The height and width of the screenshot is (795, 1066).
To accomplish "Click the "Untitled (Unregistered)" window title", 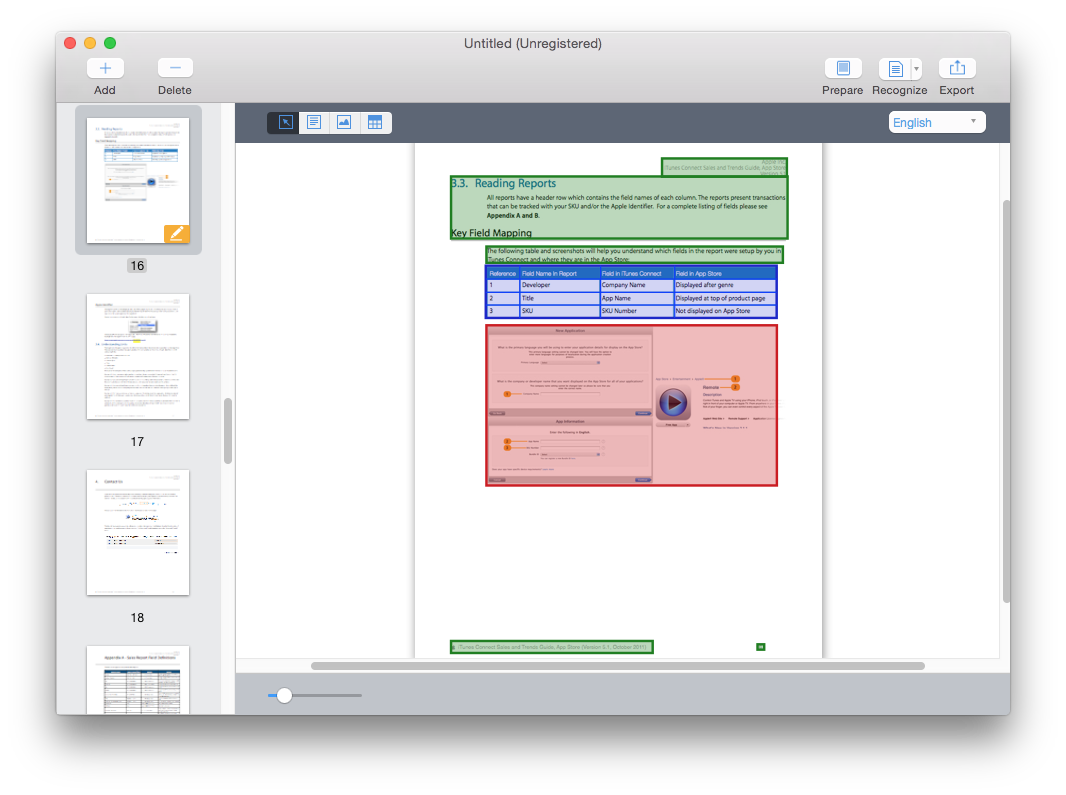I will pos(533,44).
